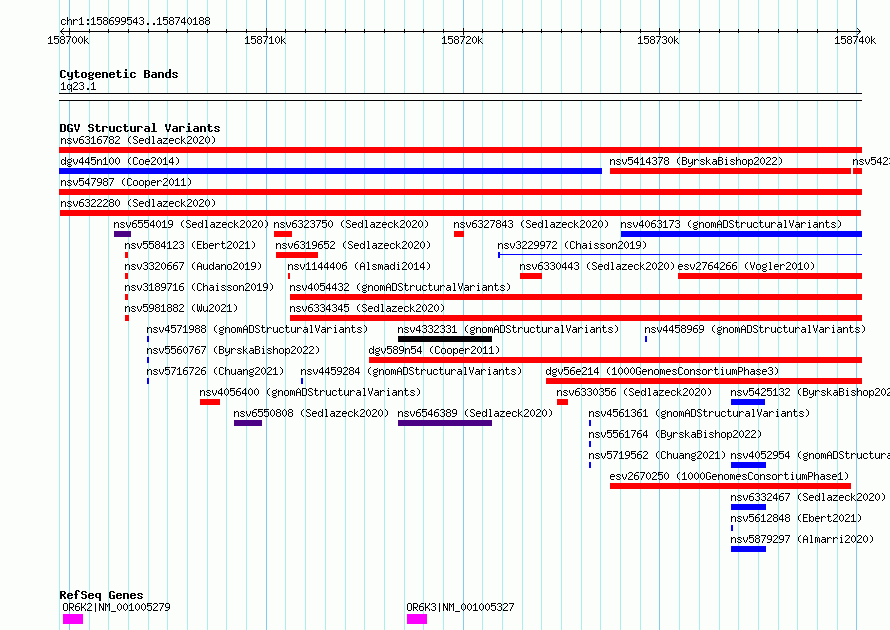Select the Cytogenetic Bands track title
Viewport: 890px width, 630px height.
click(119, 74)
